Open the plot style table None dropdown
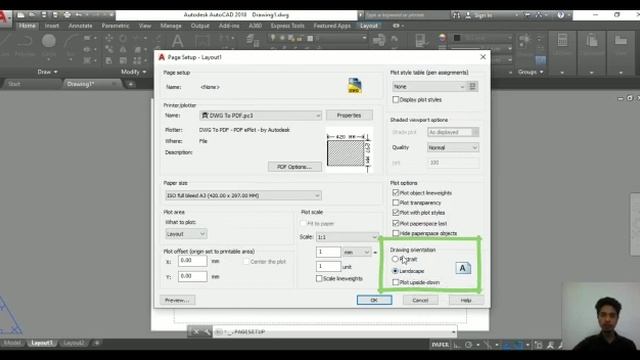640x360 pixels. pyautogui.click(x=429, y=87)
